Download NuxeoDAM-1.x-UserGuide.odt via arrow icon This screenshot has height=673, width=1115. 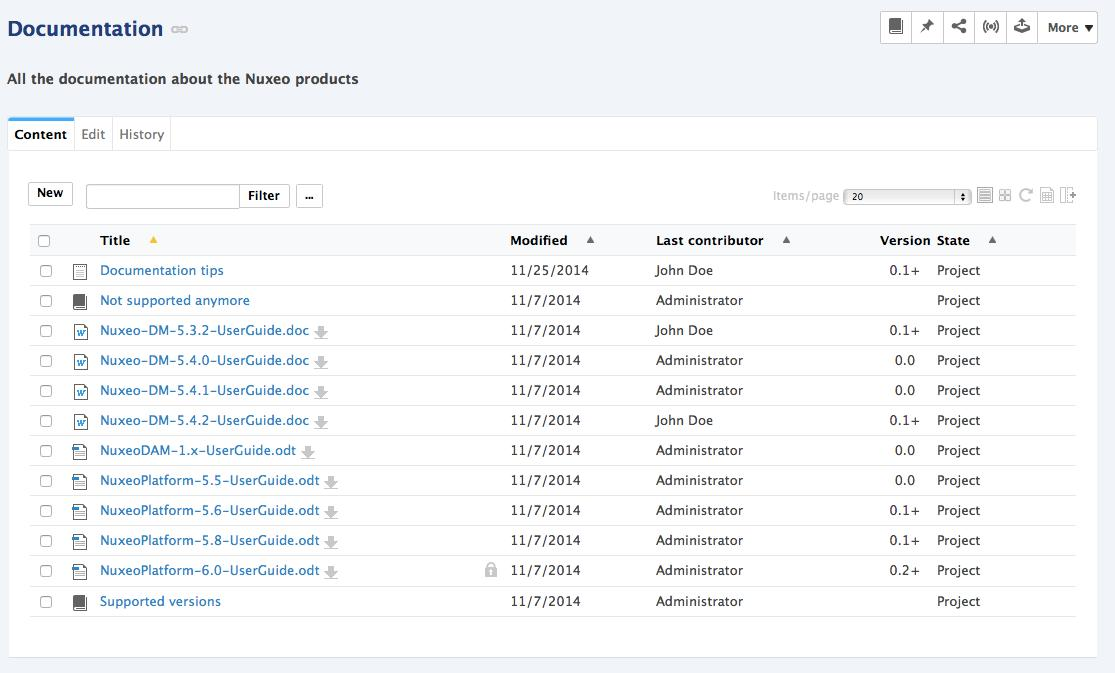pyautogui.click(x=308, y=452)
